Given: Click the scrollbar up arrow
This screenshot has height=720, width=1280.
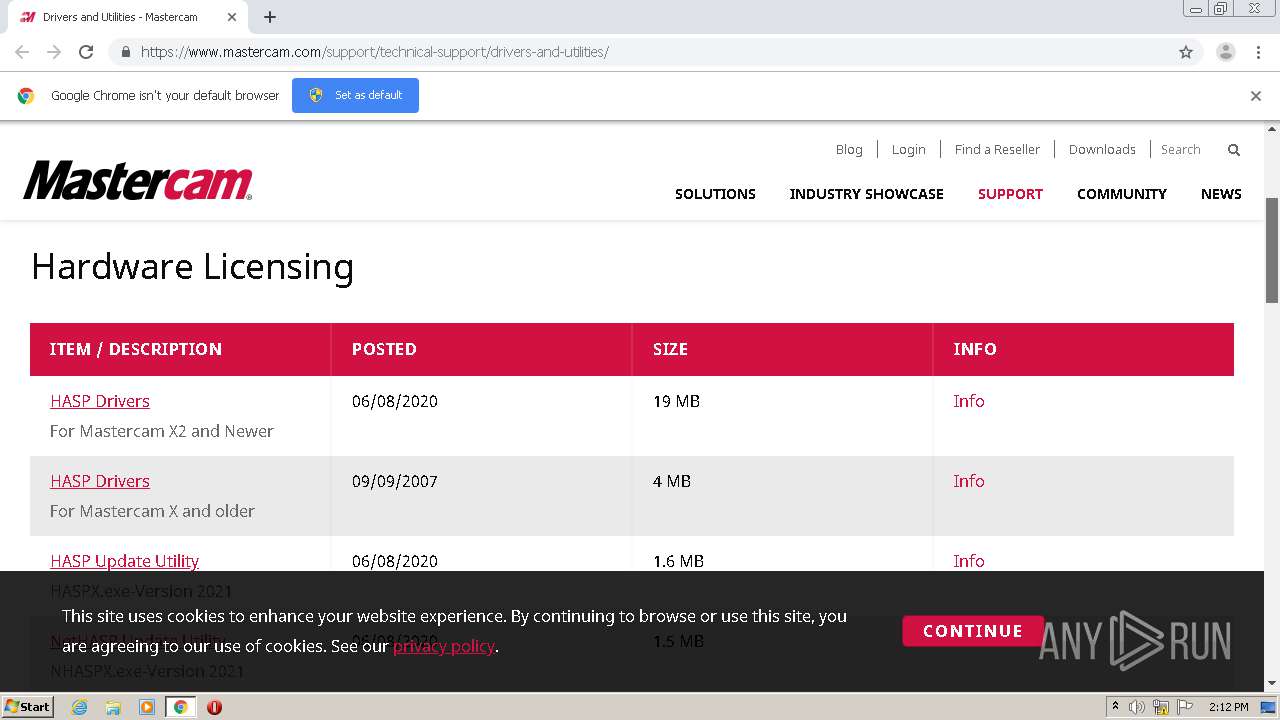Looking at the screenshot, I should tap(1272, 129).
